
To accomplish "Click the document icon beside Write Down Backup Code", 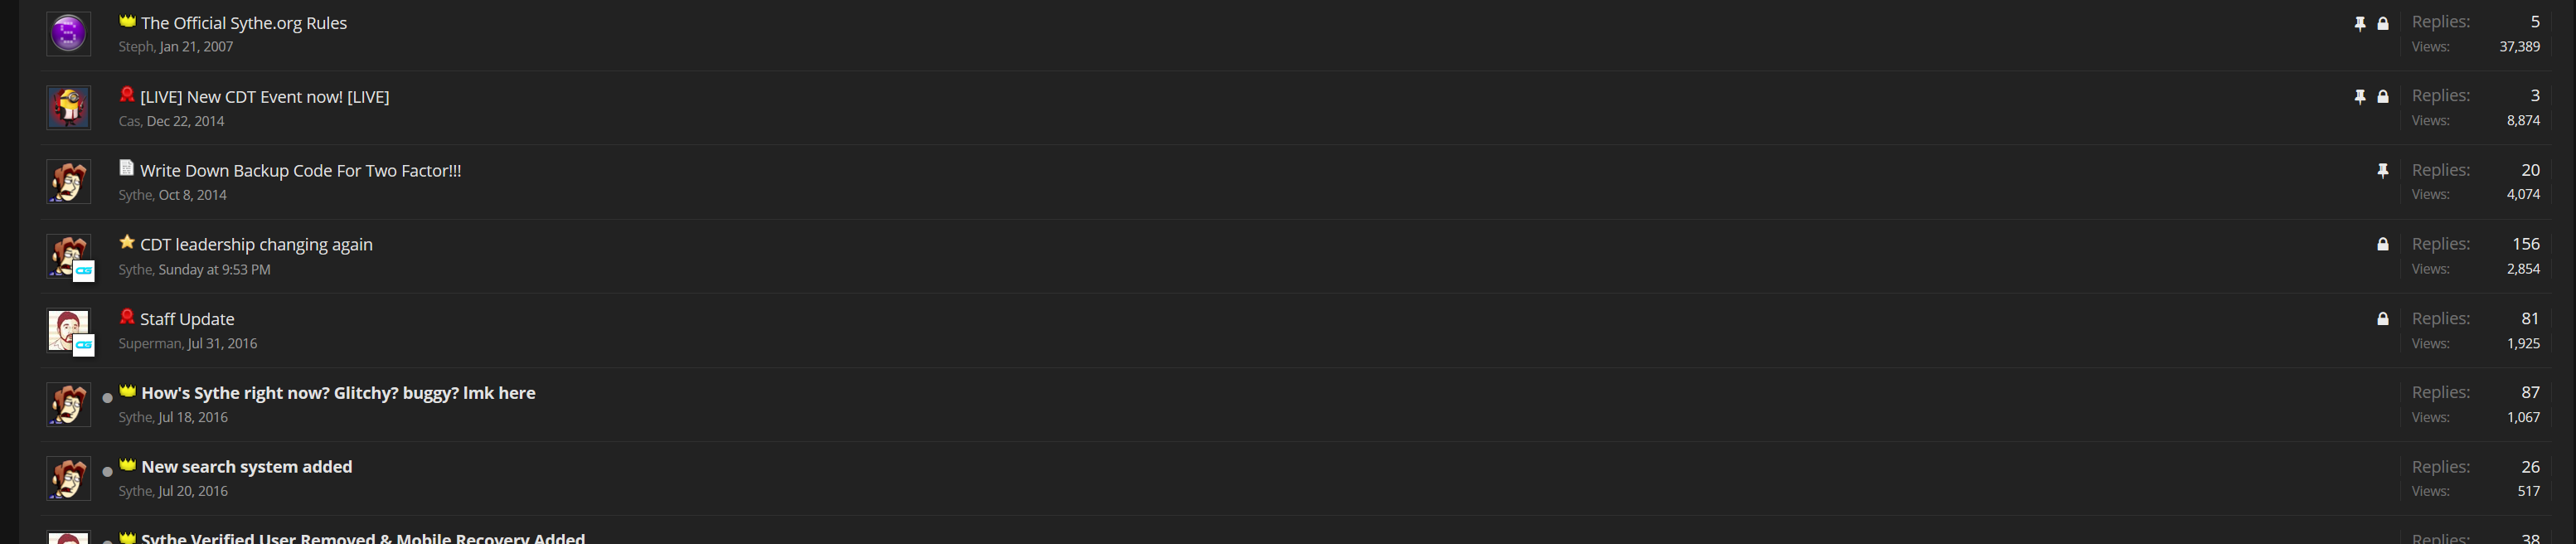I will [126, 168].
